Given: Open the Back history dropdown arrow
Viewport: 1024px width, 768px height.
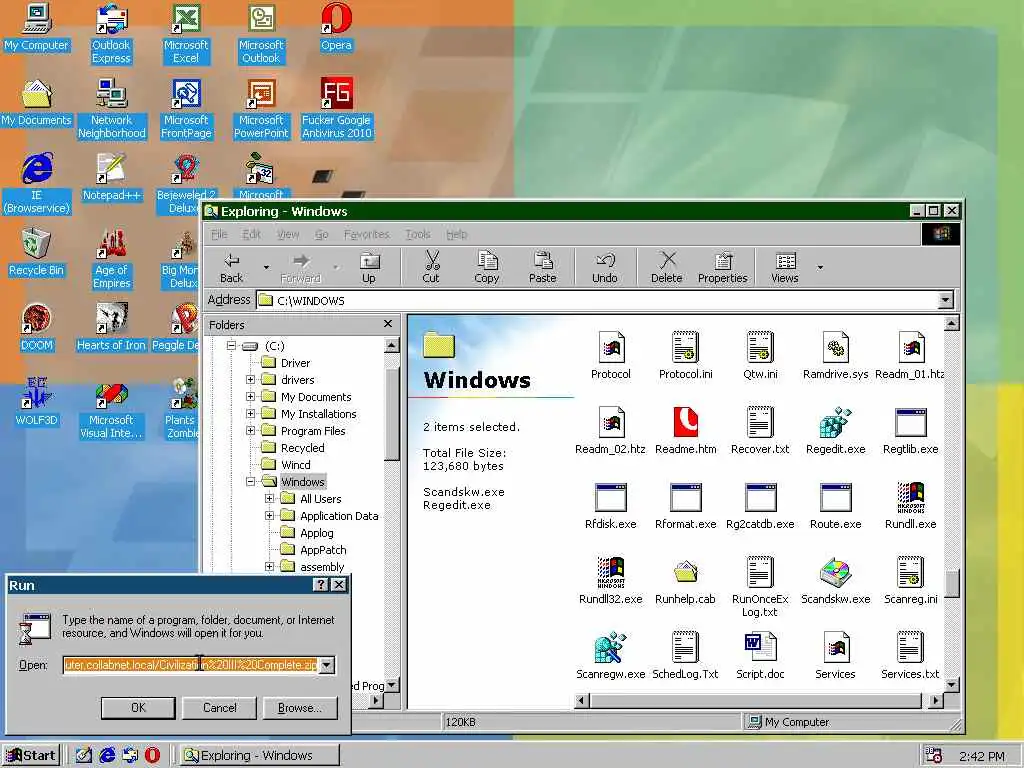Looking at the screenshot, I should (x=266, y=267).
